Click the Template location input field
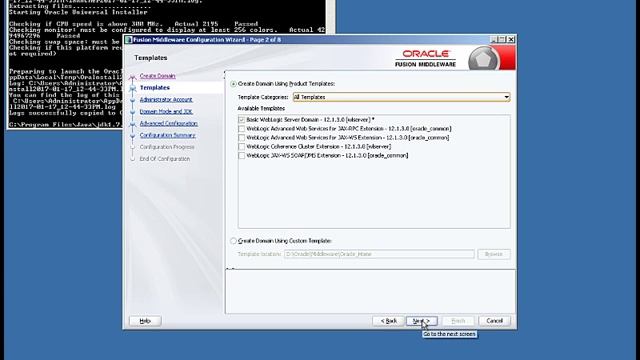Screen dimensions: 640x360 click(x=379, y=254)
